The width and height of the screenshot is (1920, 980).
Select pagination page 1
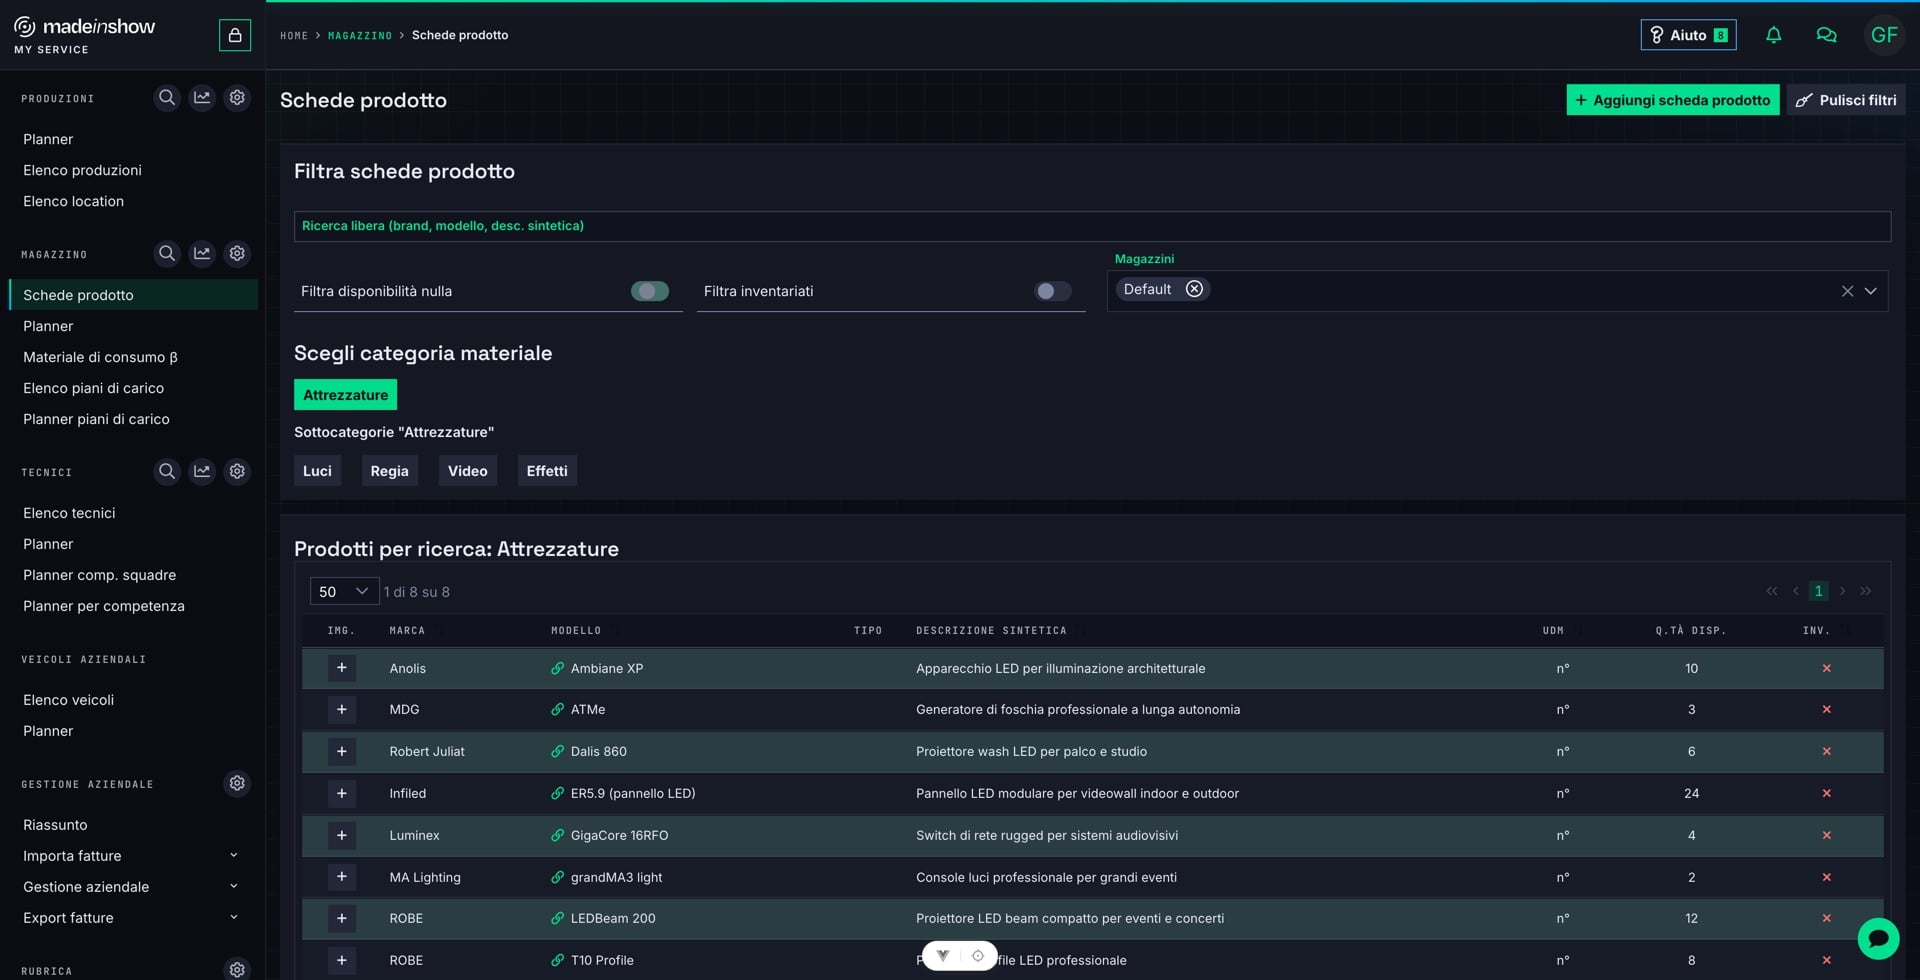coord(1818,591)
